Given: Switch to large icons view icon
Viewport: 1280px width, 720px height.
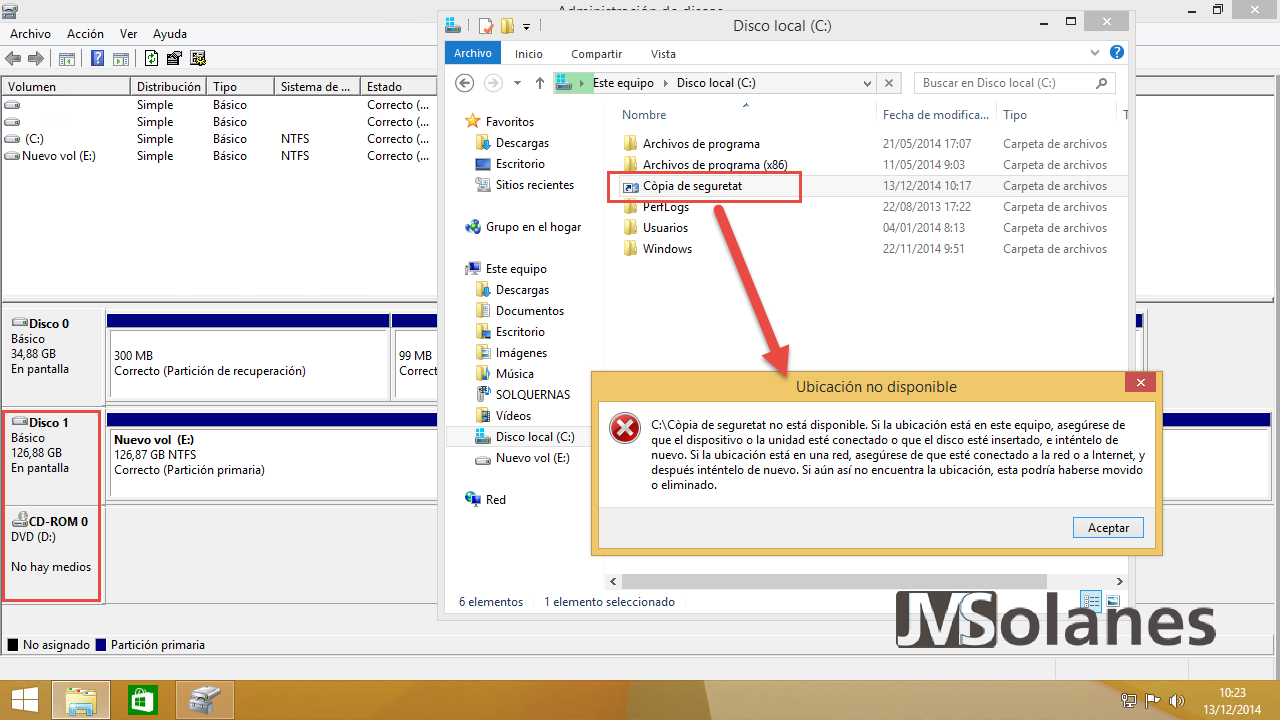Looking at the screenshot, I should coord(1113,601).
